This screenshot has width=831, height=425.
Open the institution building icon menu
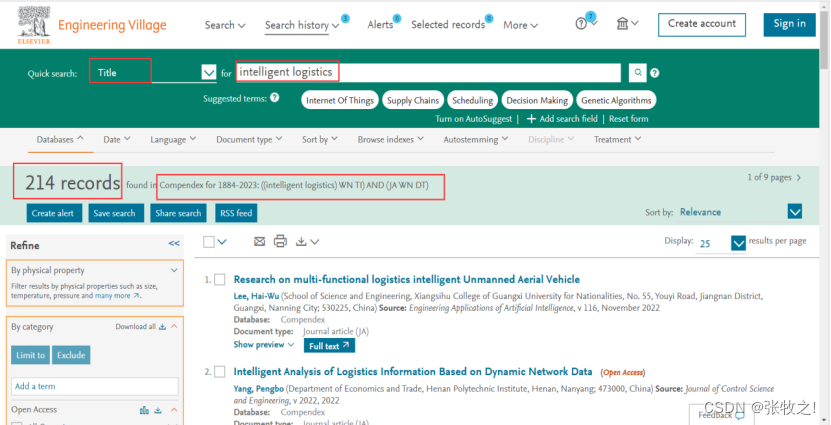click(x=623, y=24)
